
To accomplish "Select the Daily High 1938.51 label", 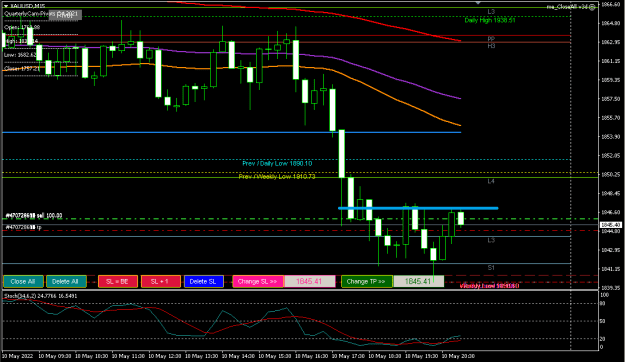I will [x=490, y=20].
